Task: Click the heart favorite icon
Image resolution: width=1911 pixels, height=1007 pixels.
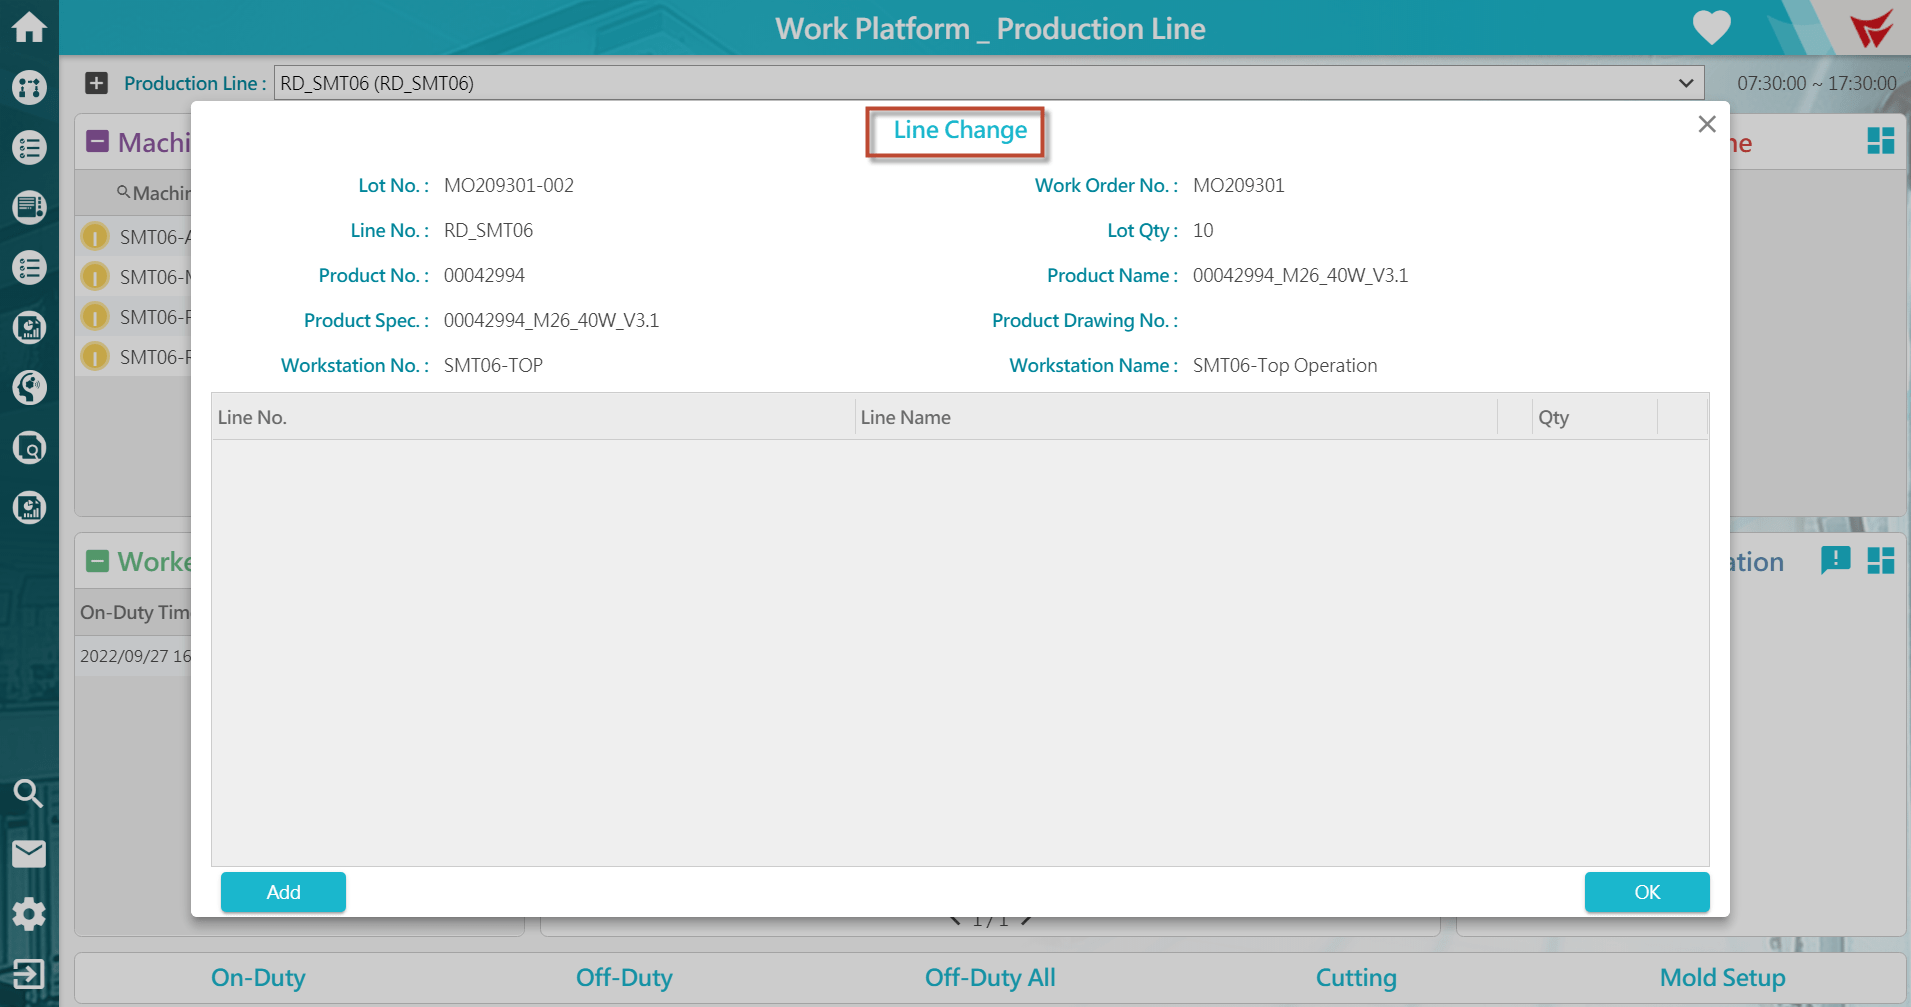Action: pyautogui.click(x=1711, y=27)
